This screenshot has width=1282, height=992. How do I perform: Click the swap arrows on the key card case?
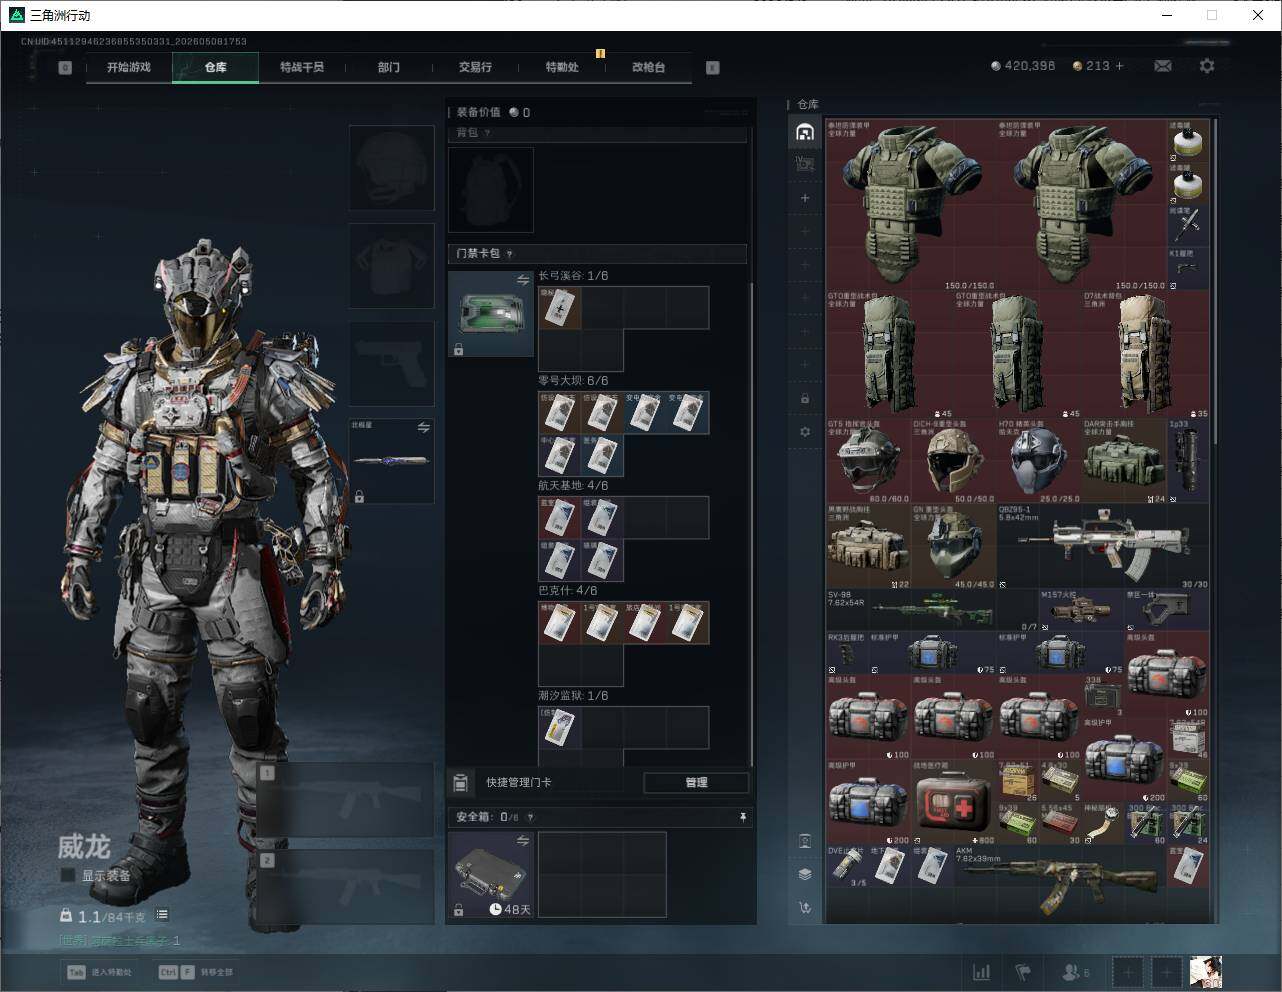point(523,281)
